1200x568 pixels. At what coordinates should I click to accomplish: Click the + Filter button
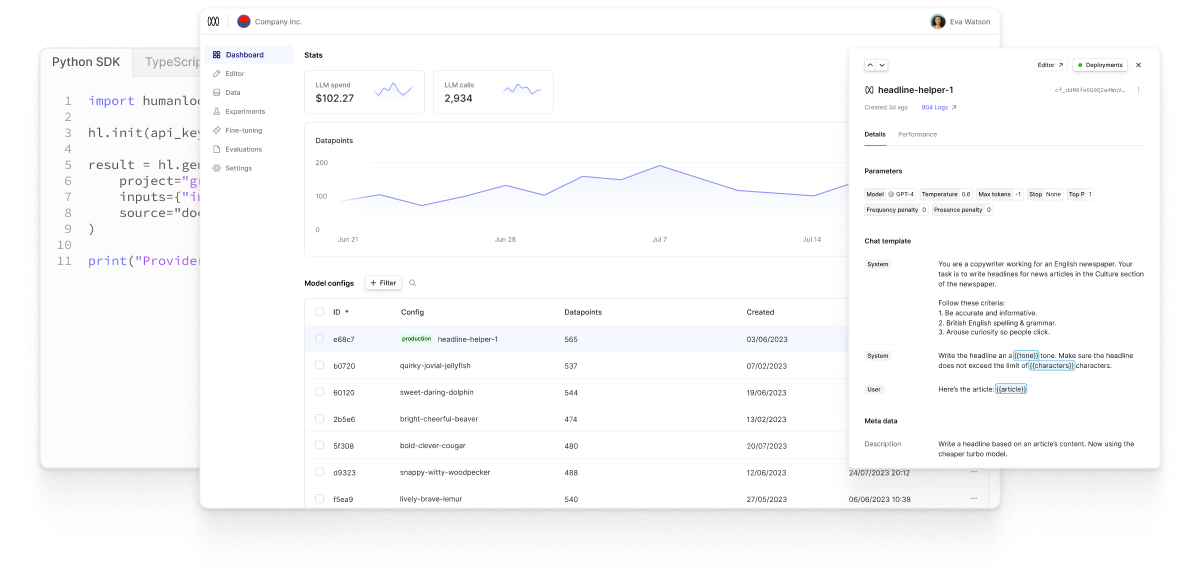pyautogui.click(x=383, y=283)
